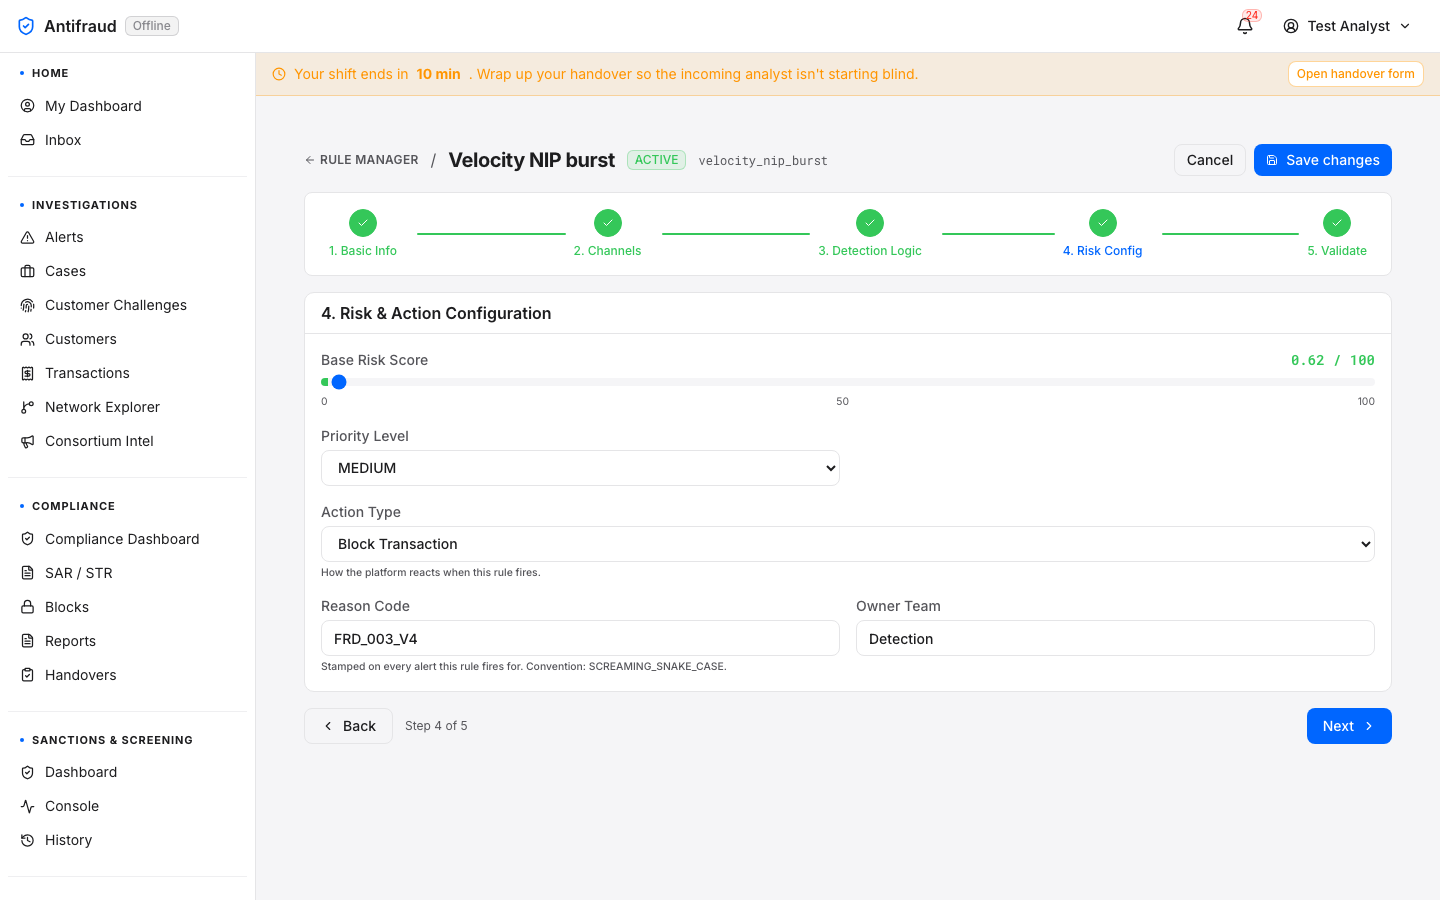1440x900 pixels.
Task: Click the Blocks lock icon
Action: tap(28, 607)
